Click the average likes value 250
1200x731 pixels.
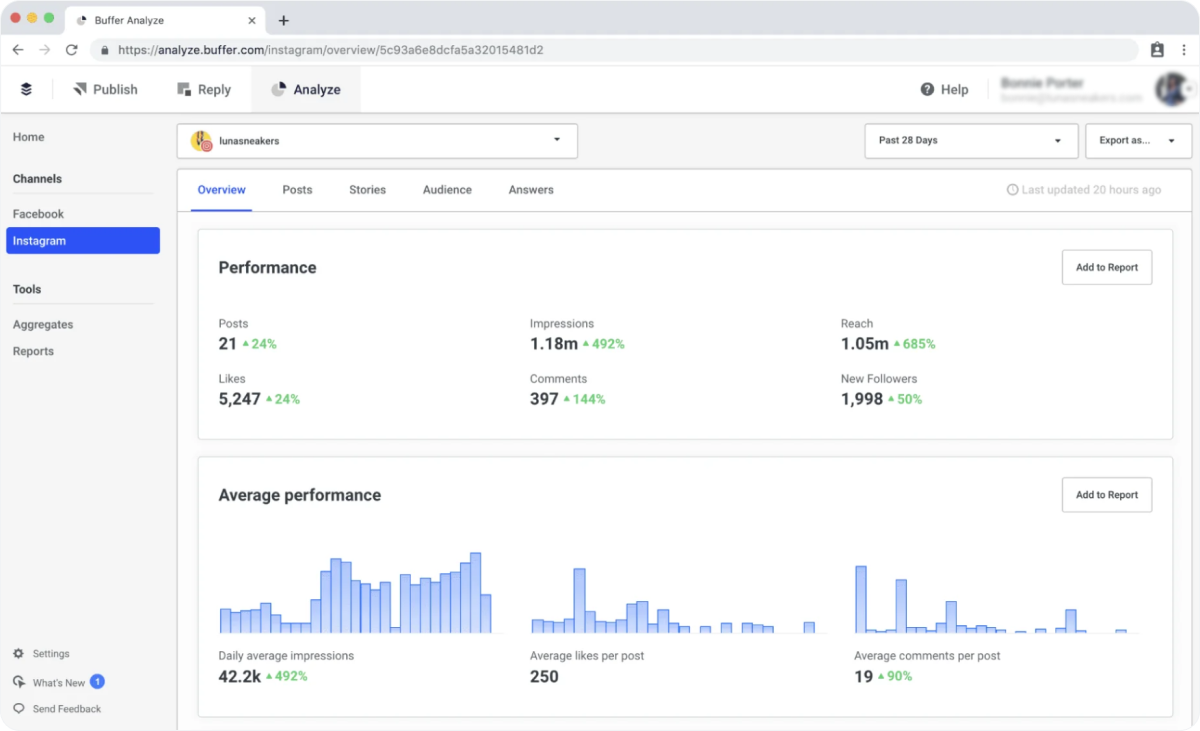(x=544, y=676)
